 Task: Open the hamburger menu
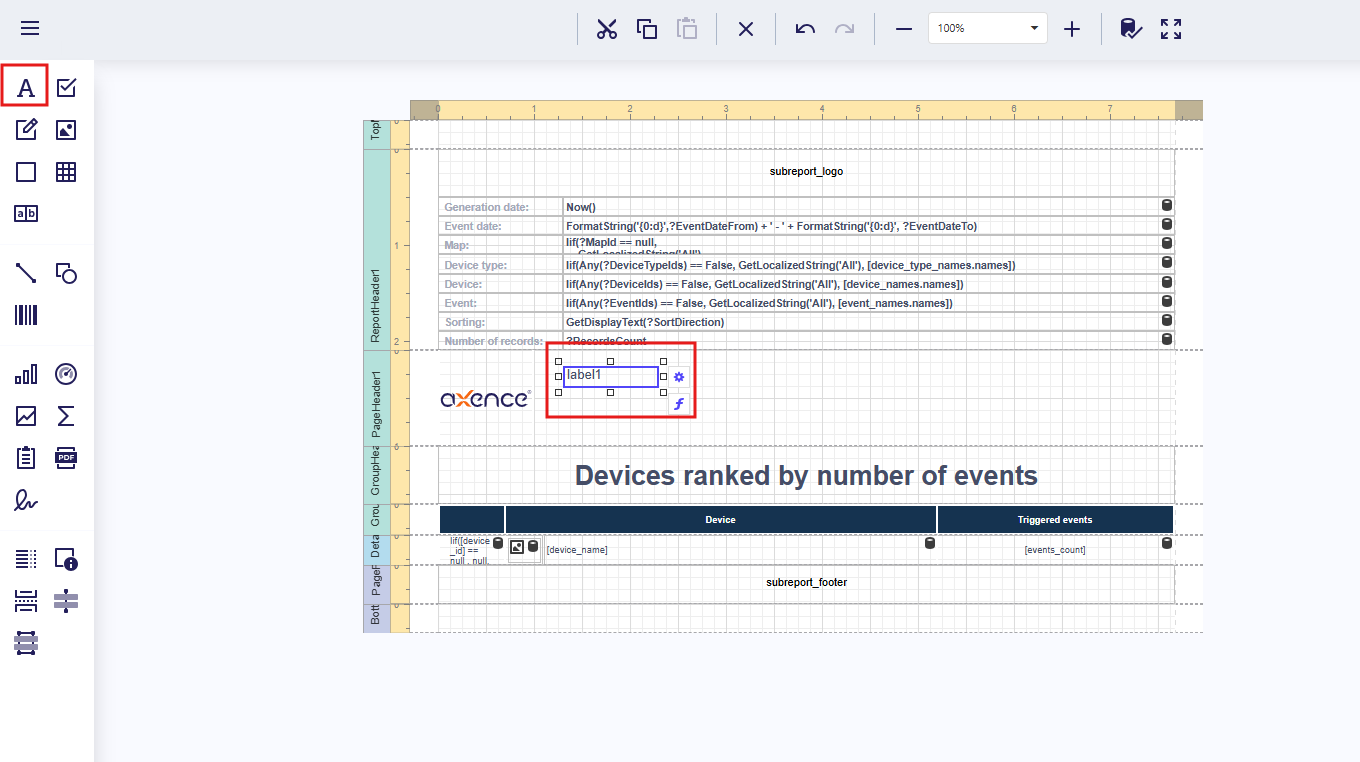pos(30,28)
